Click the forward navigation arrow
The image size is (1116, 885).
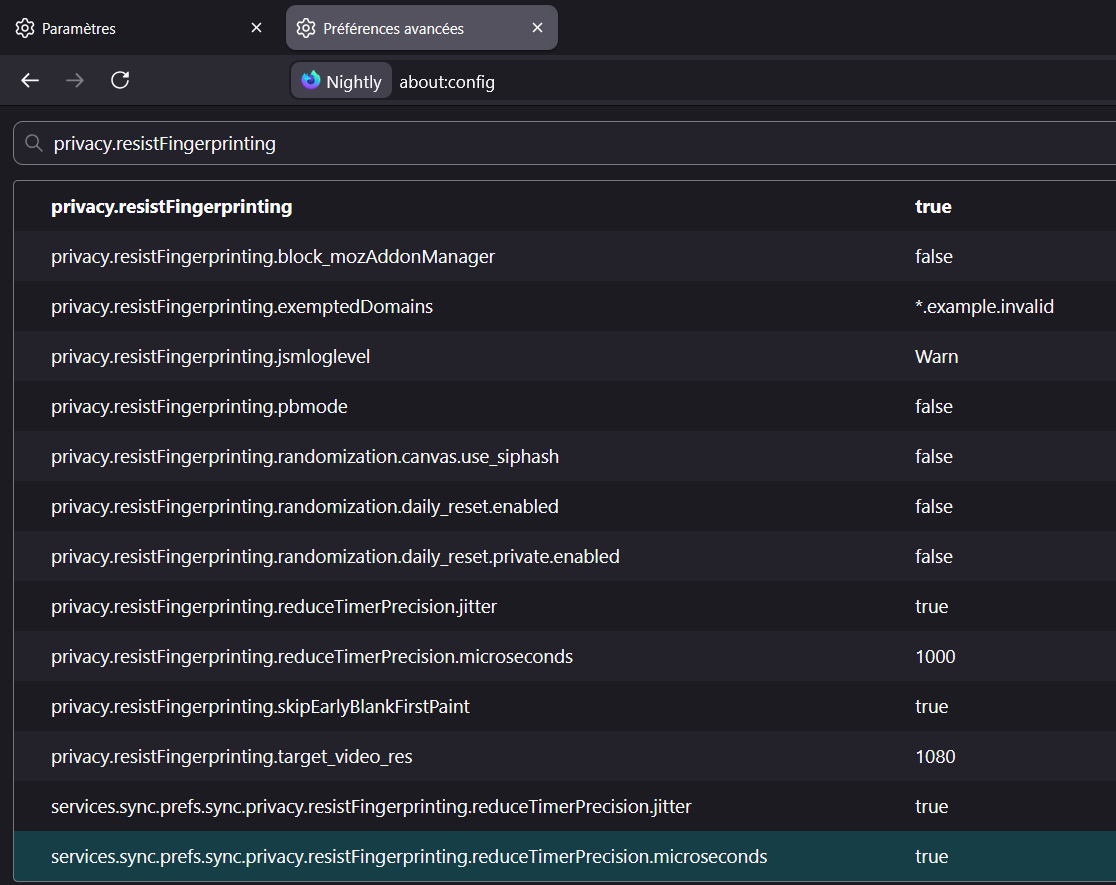coord(75,81)
